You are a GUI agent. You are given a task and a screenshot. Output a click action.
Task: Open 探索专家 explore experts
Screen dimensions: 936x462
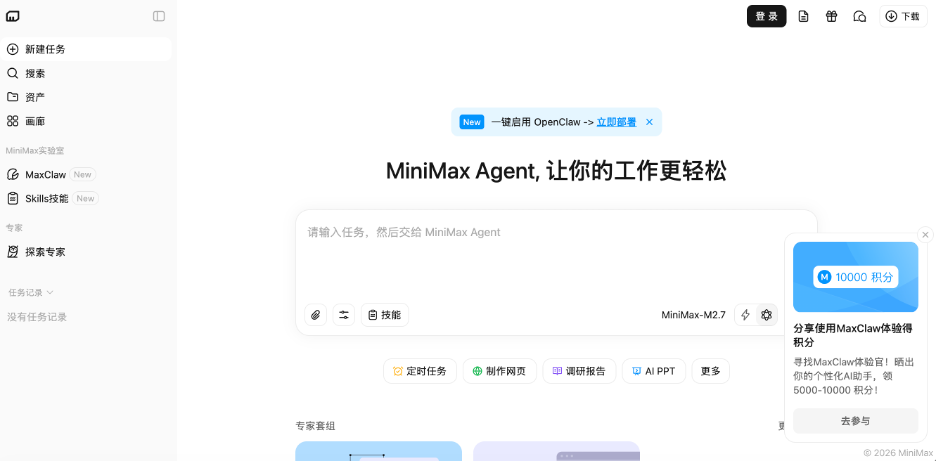coord(86,252)
